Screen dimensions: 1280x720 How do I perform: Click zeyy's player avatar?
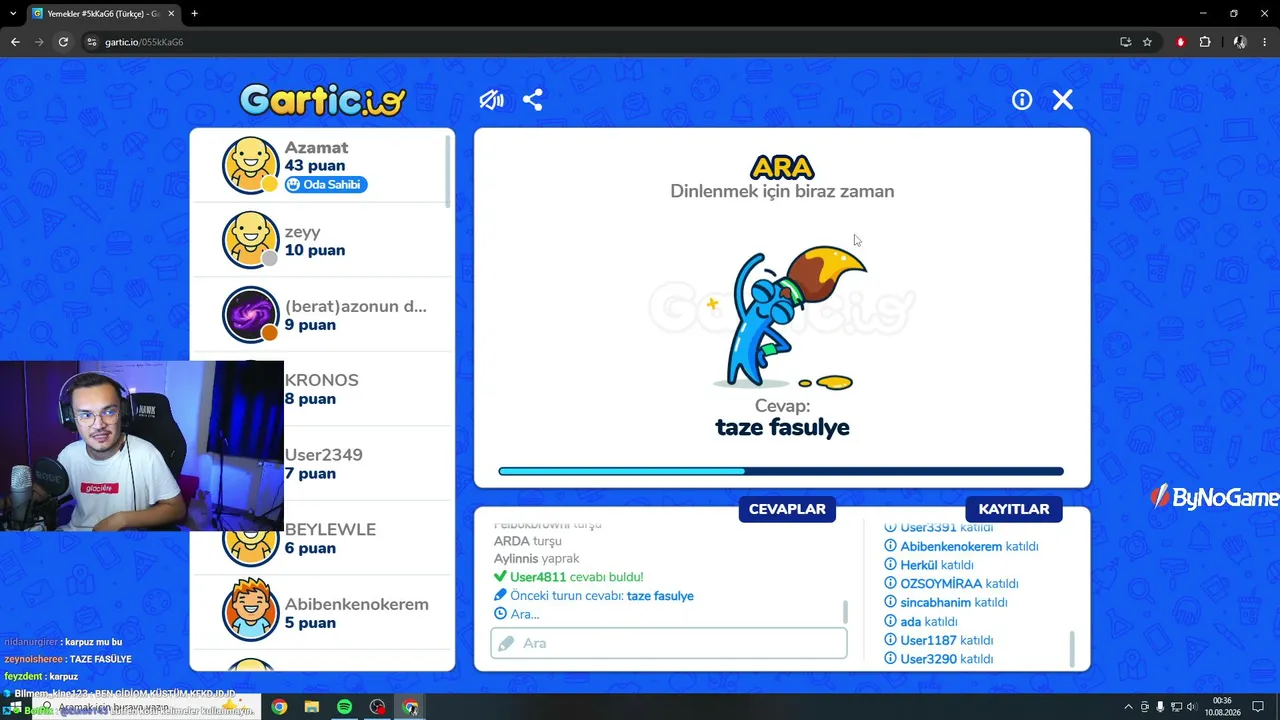click(250, 240)
